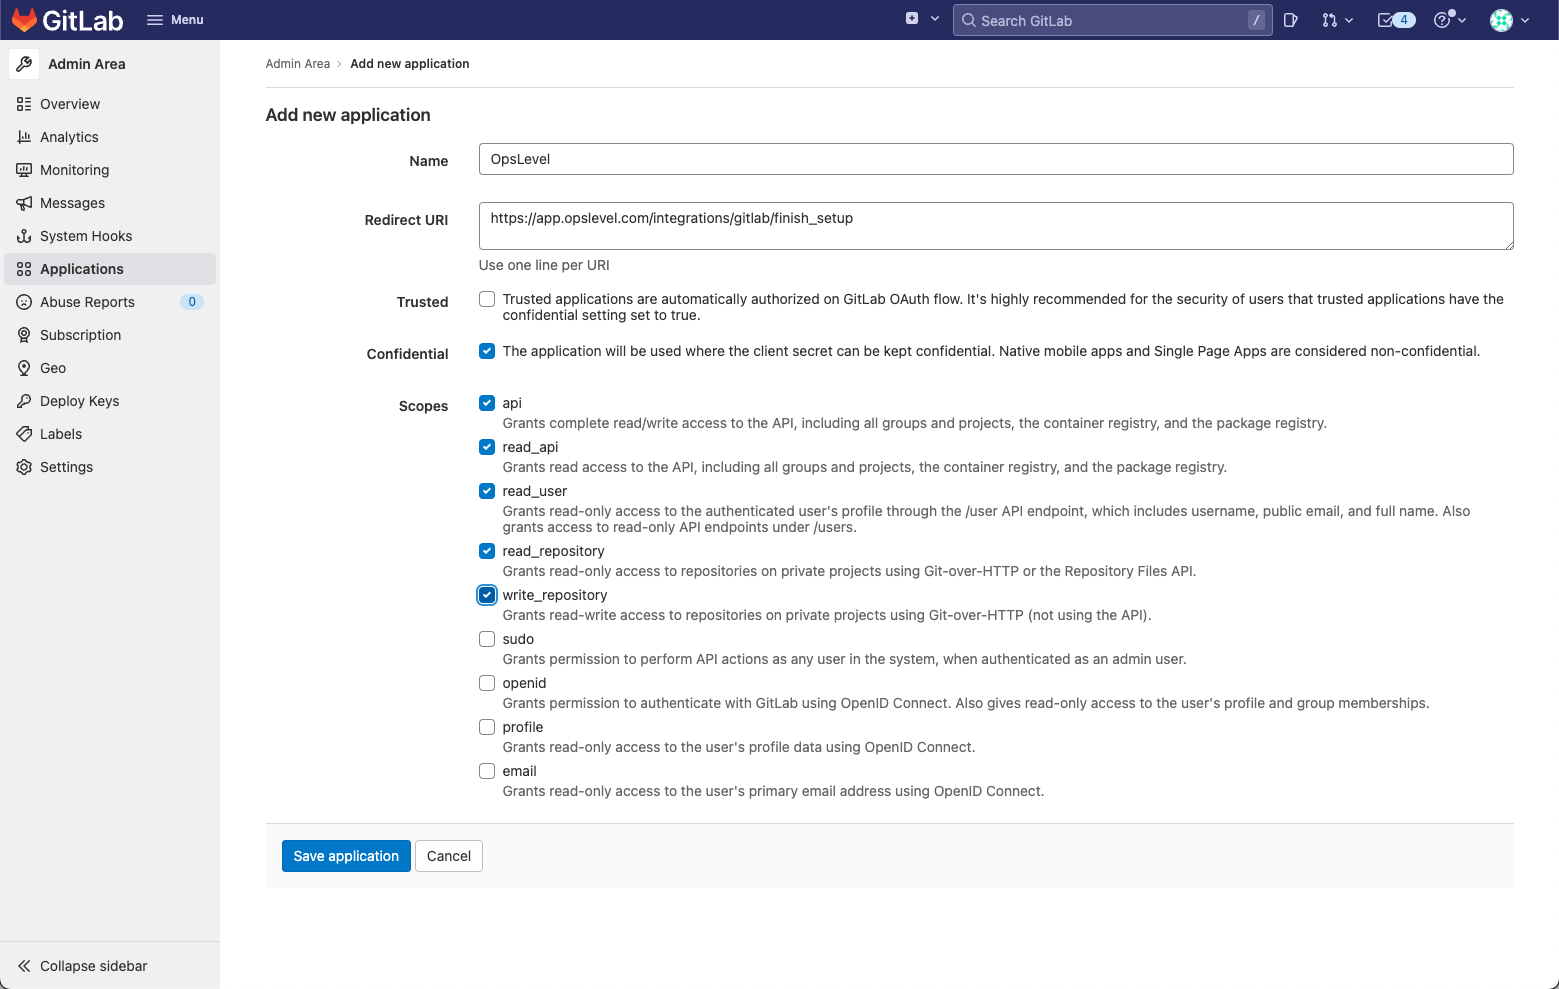Viewport: 1559px width, 989px height.
Task: Open the hamburger Menu button
Action: (175, 20)
